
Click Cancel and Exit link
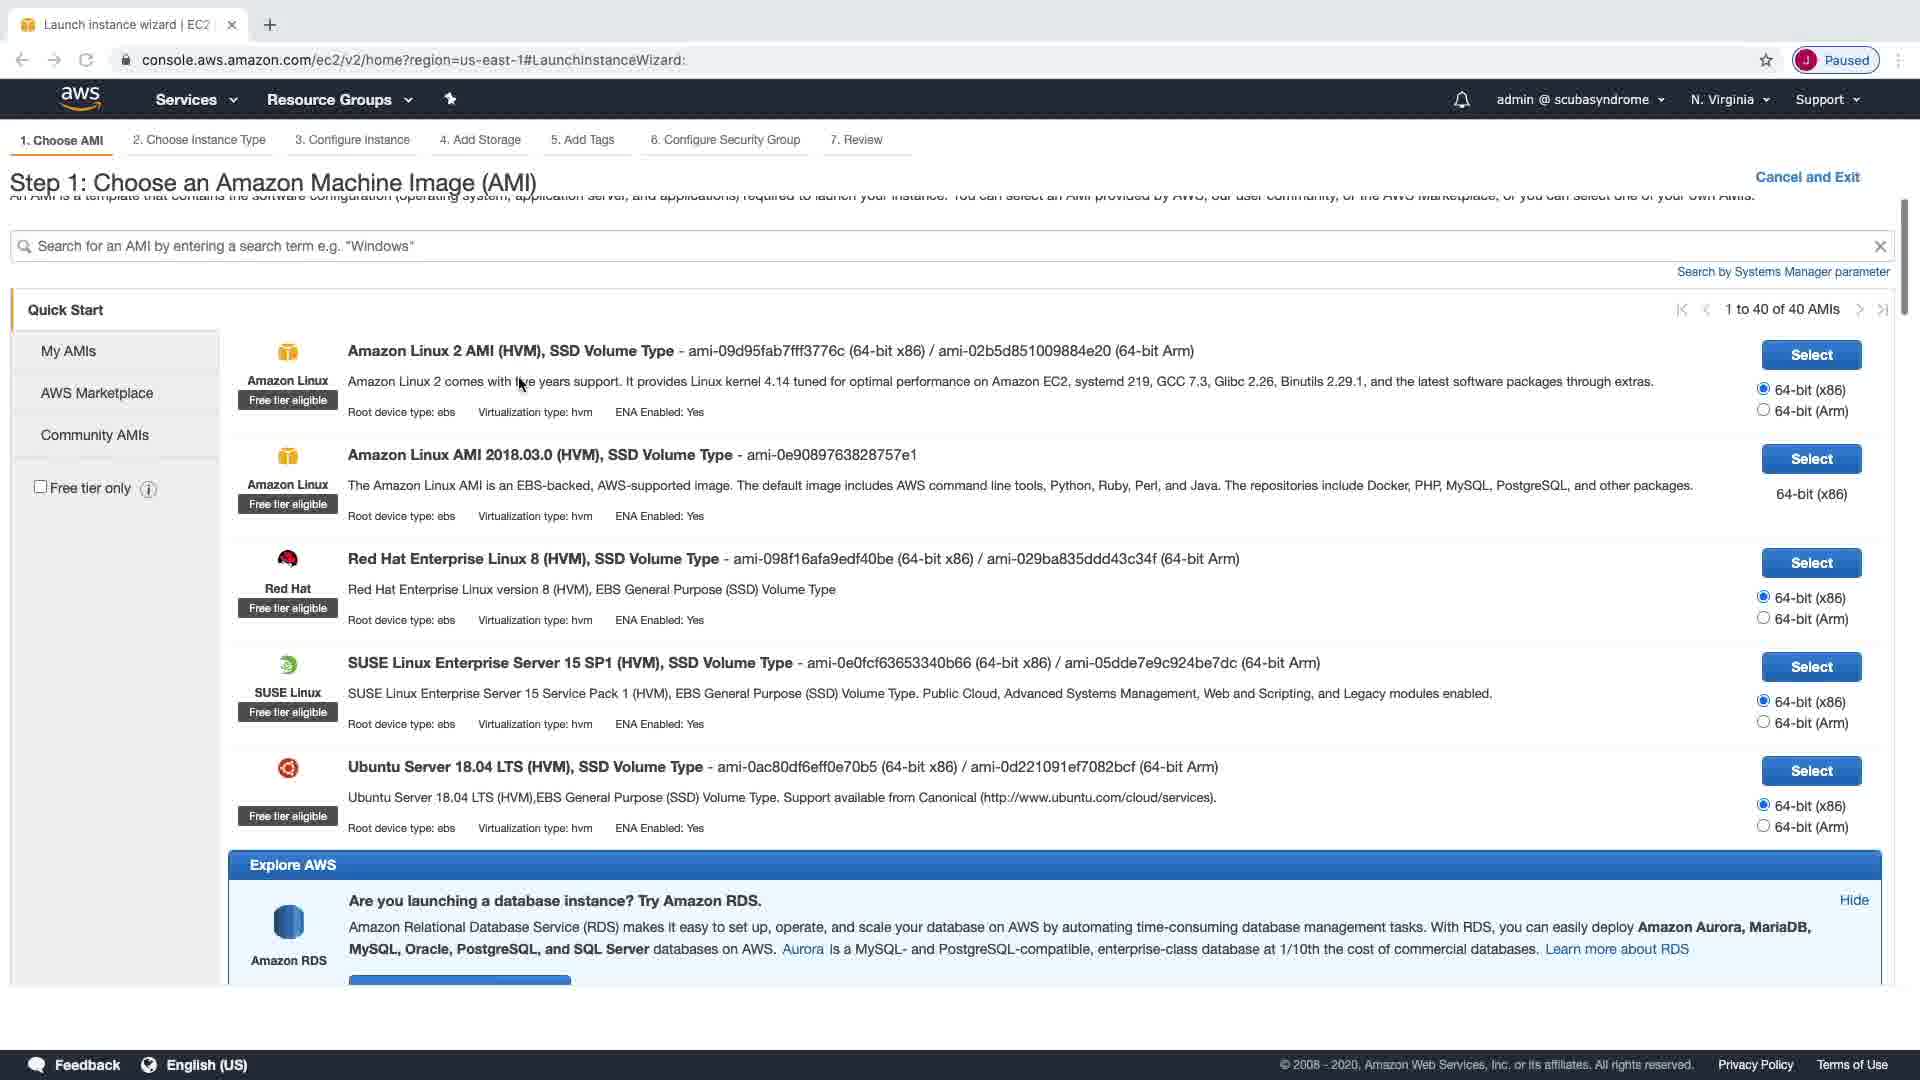[1807, 177]
